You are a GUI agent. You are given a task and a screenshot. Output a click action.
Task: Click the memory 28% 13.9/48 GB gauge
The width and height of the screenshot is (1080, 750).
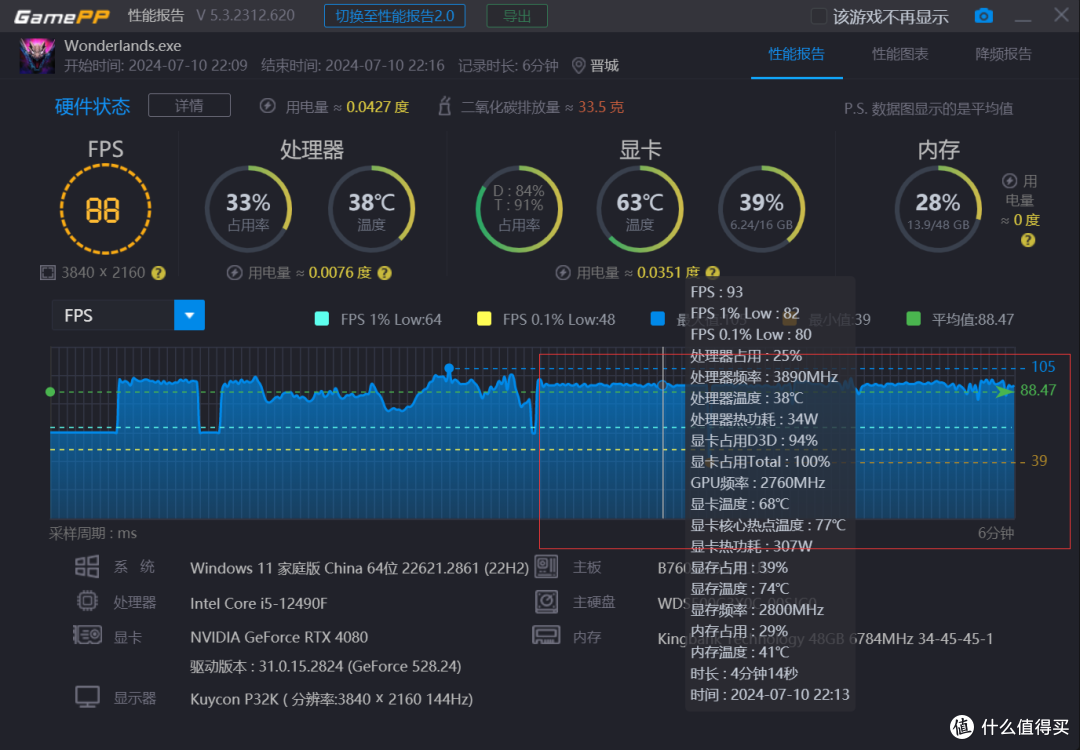pyautogui.click(x=938, y=209)
